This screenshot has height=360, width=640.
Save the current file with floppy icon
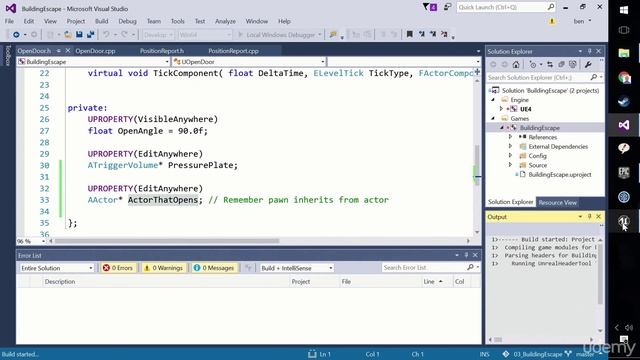[x=79, y=35]
